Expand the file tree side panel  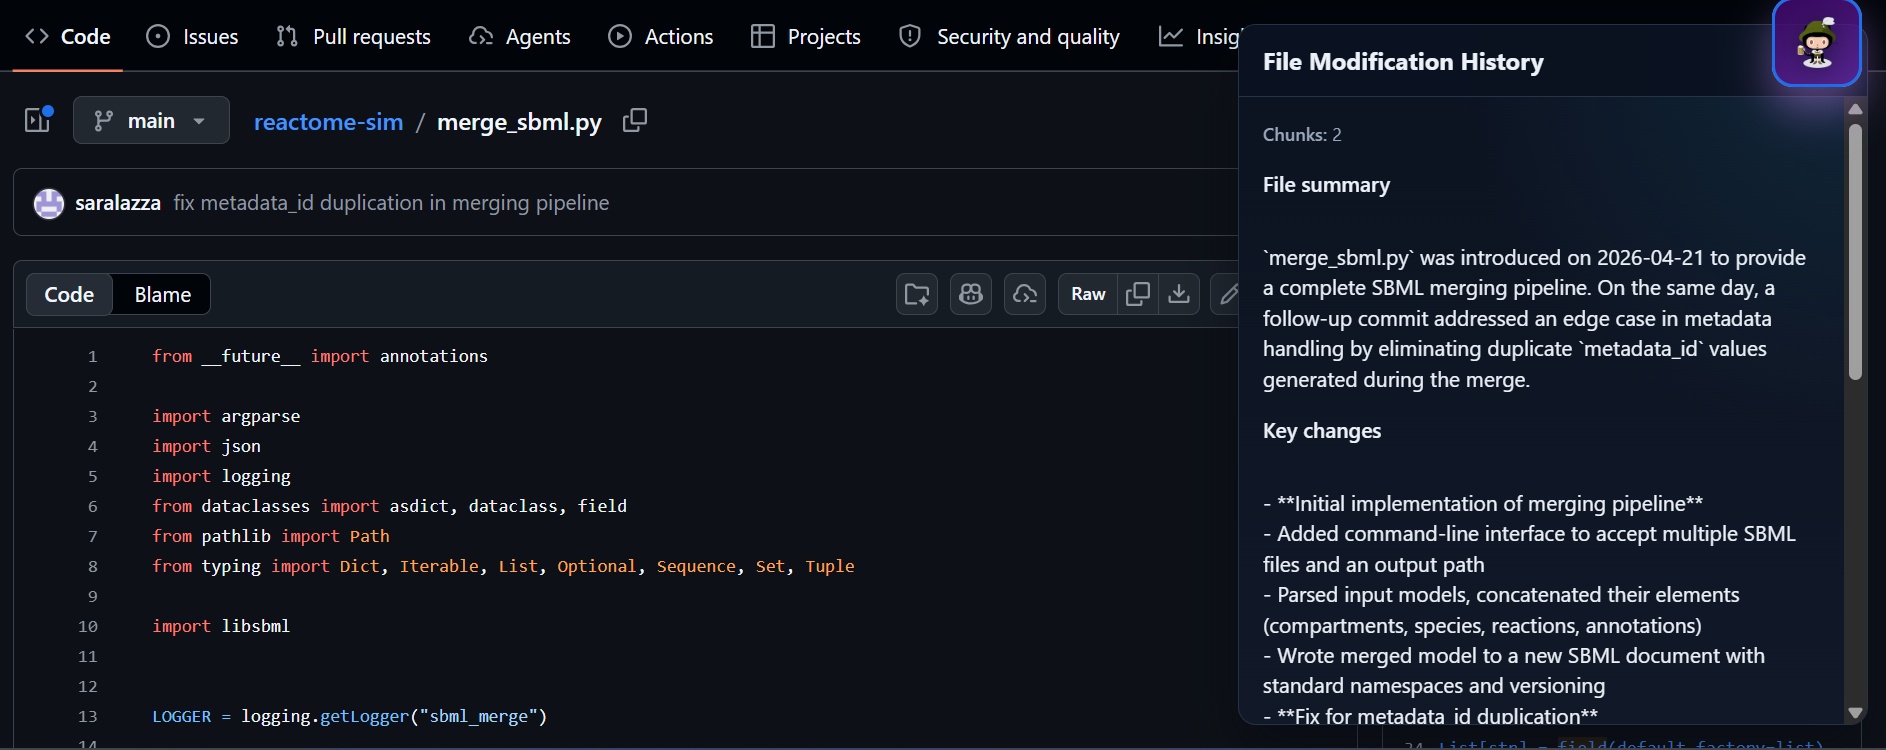(x=38, y=121)
